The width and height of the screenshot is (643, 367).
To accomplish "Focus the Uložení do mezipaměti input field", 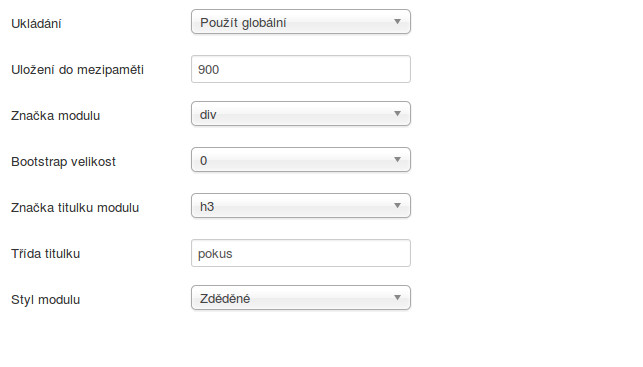I will coord(301,69).
